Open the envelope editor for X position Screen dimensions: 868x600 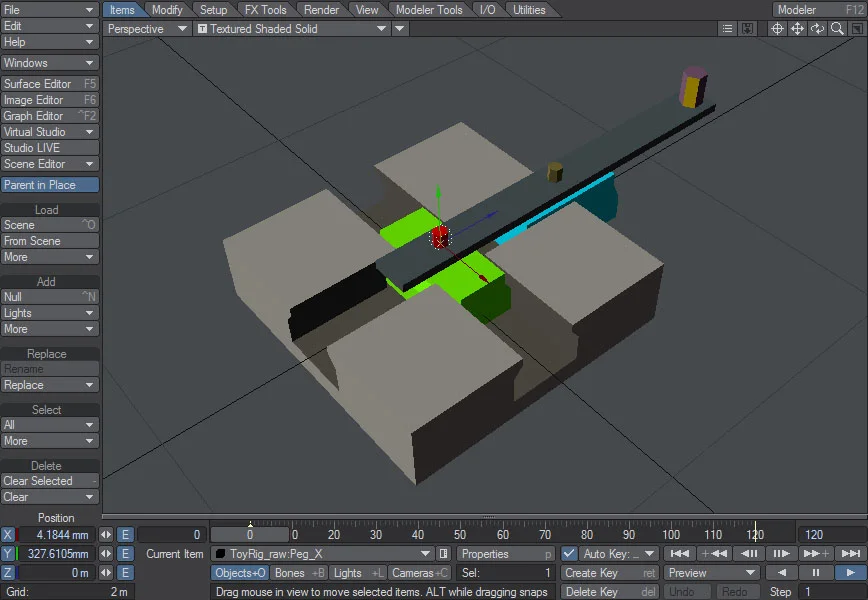(x=124, y=534)
